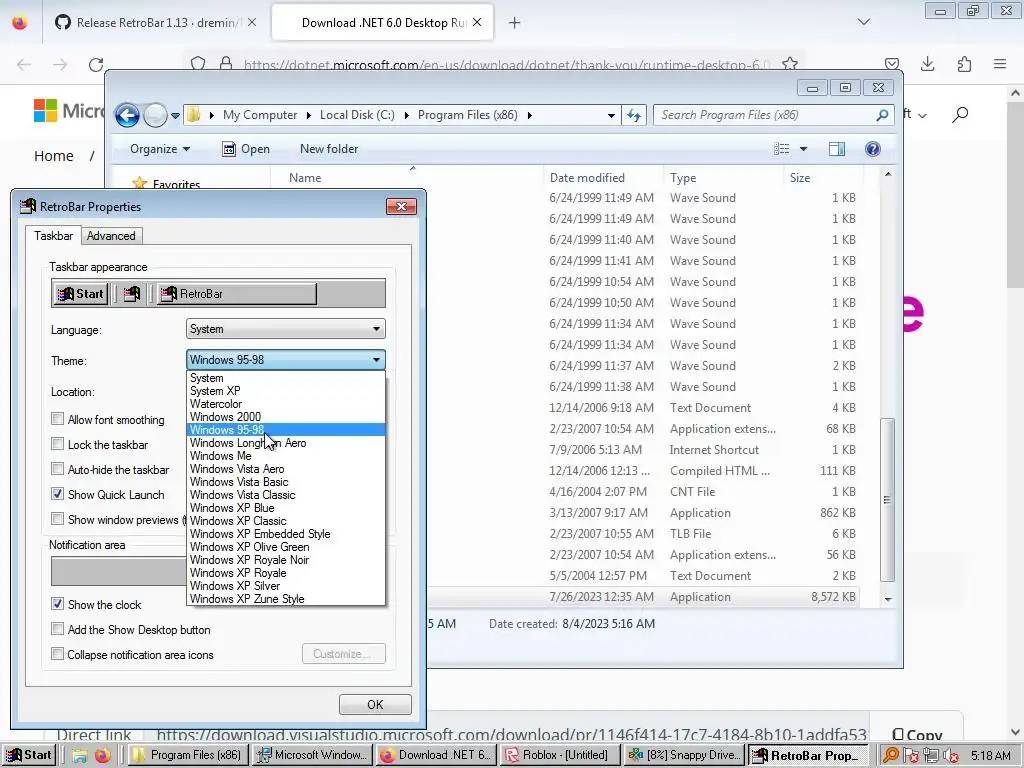
Task: Uncheck Show Quick Launch checkbox
Action: coord(57,494)
